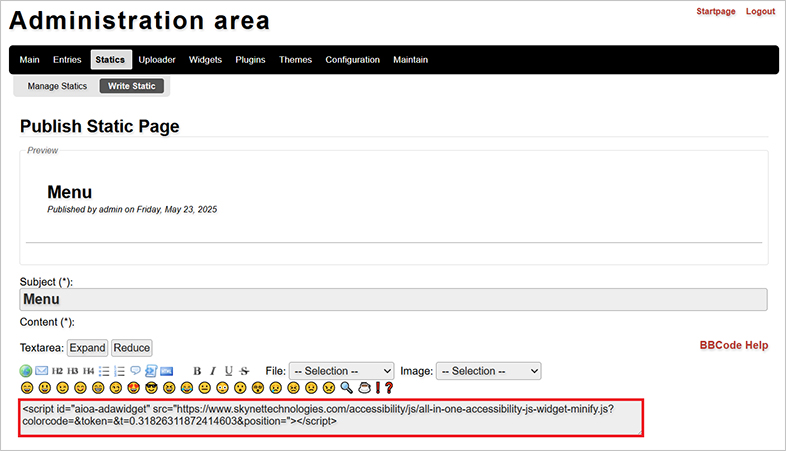This screenshot has height=451, width=786.
Task: Click the insert URL globe icon
Action: click(26, 371)
